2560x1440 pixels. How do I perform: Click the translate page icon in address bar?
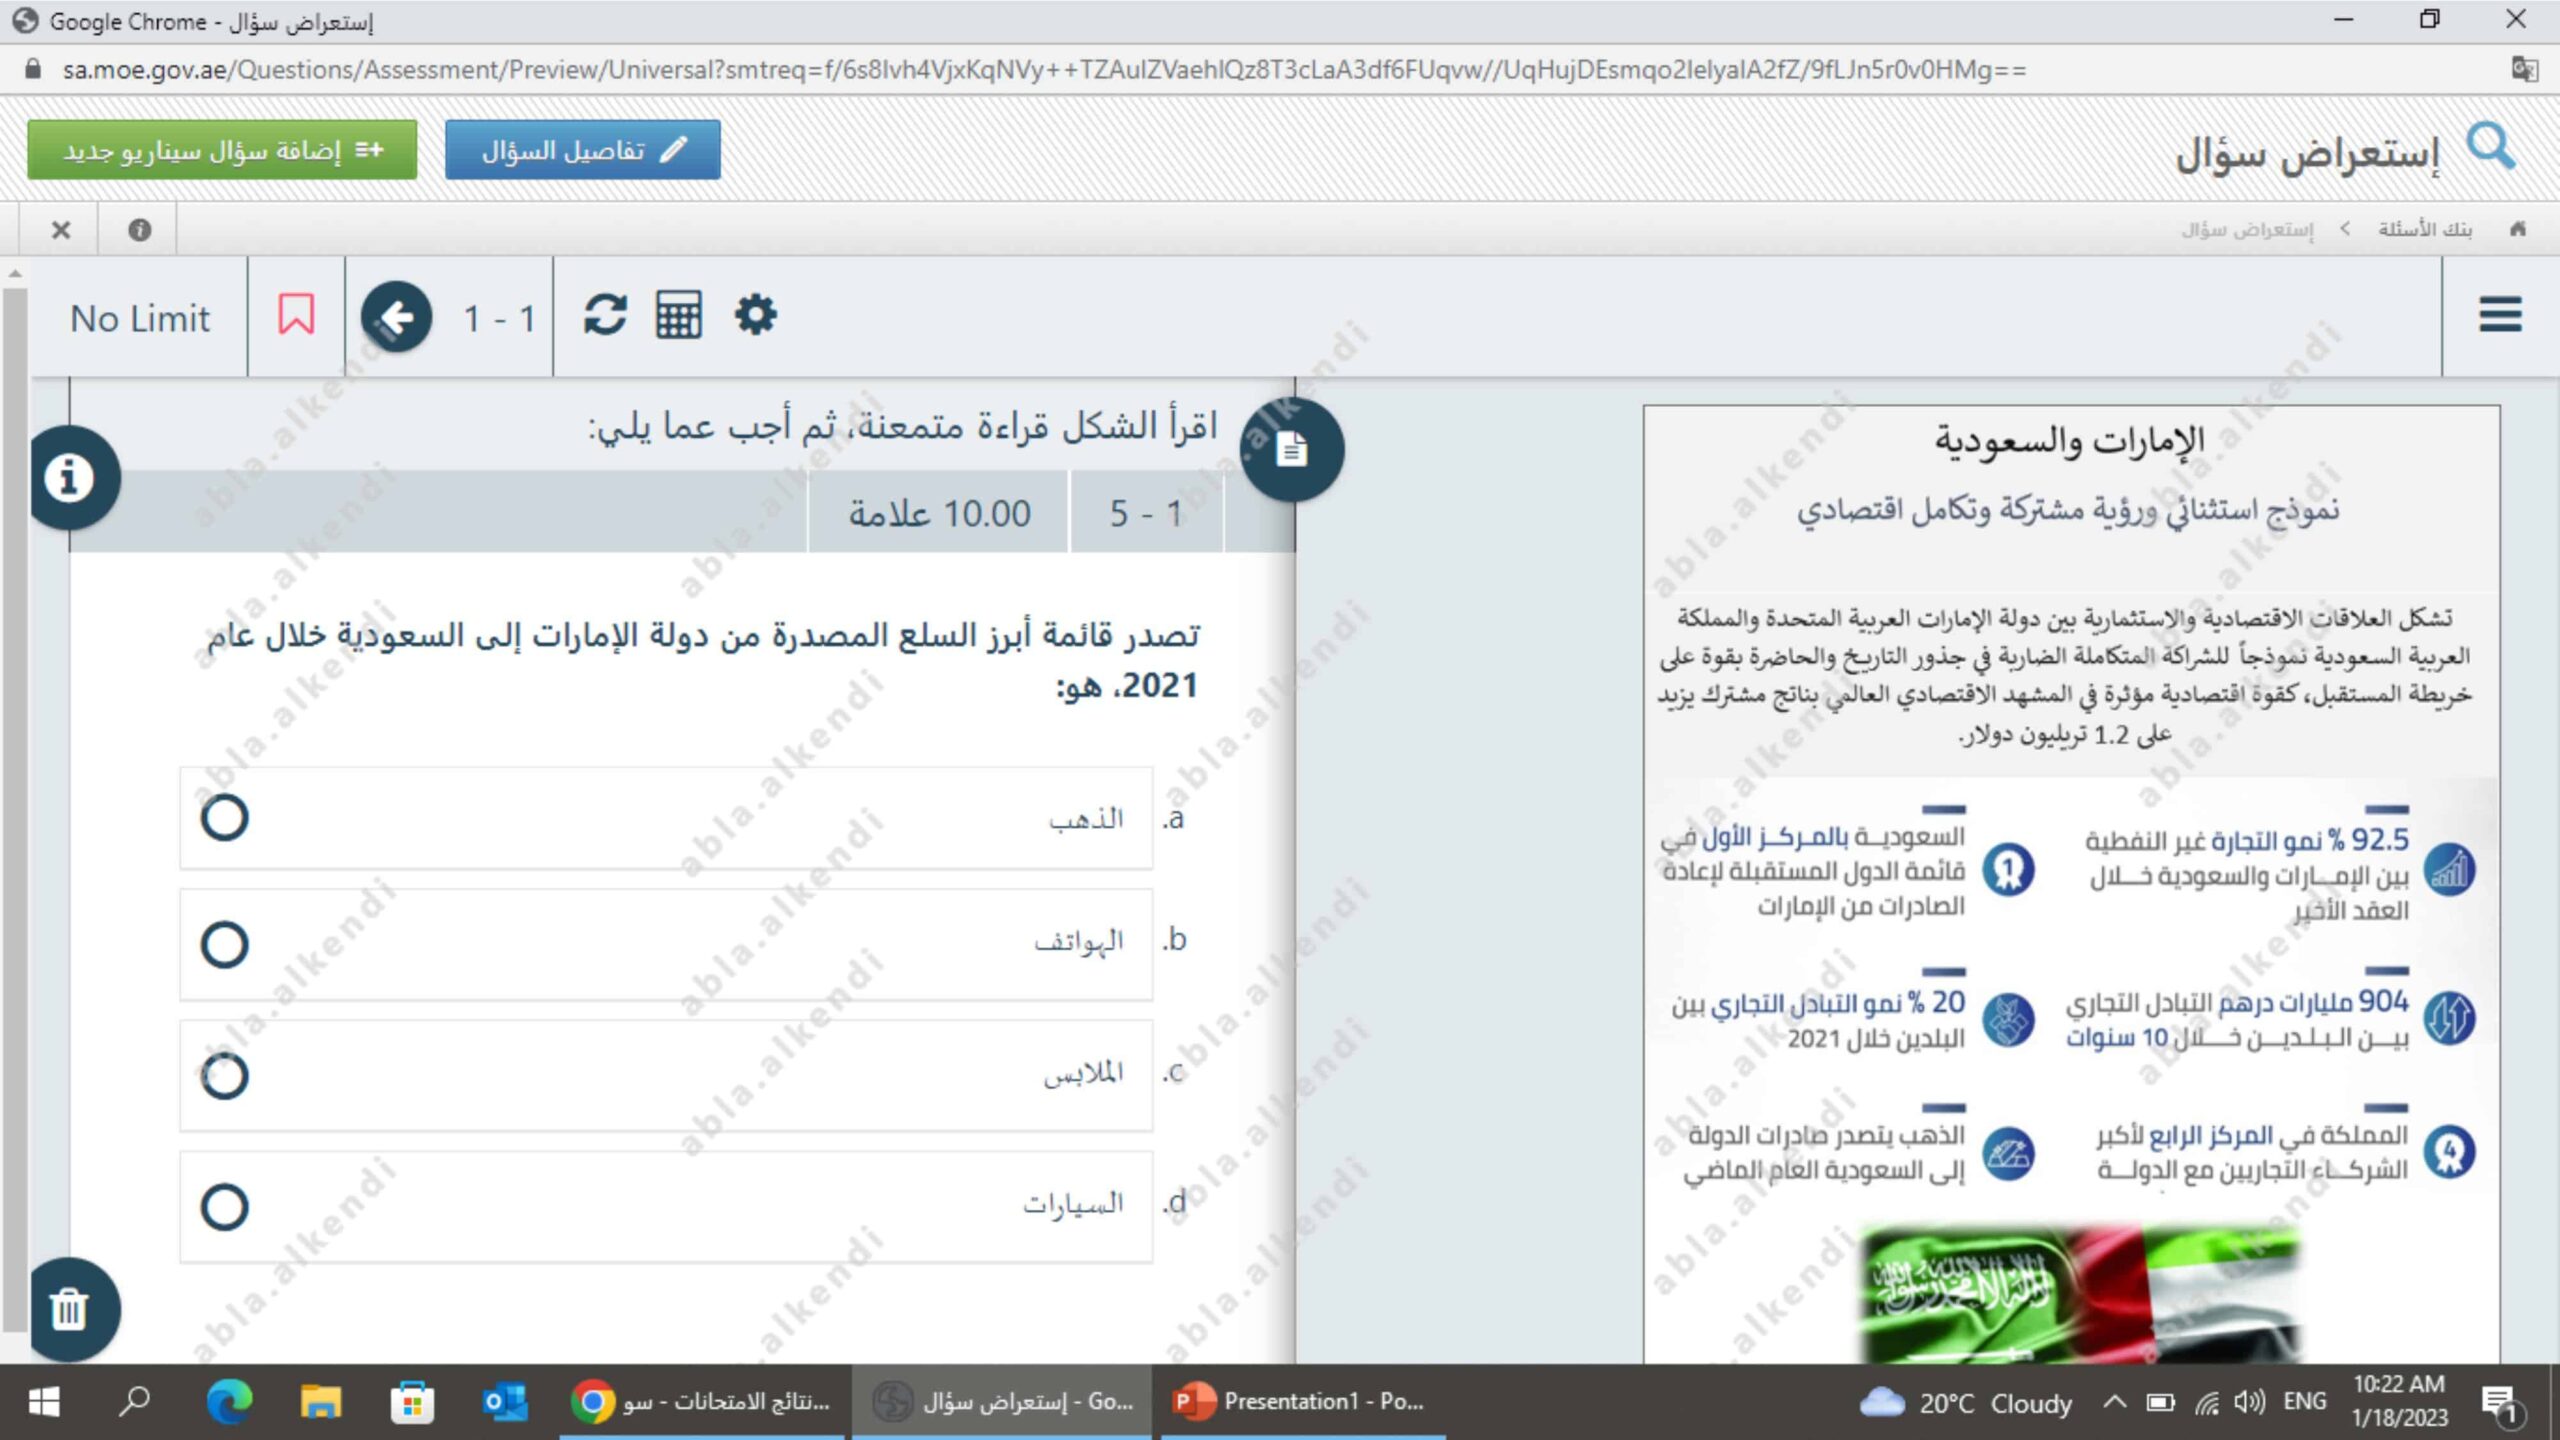point(2524,70)
